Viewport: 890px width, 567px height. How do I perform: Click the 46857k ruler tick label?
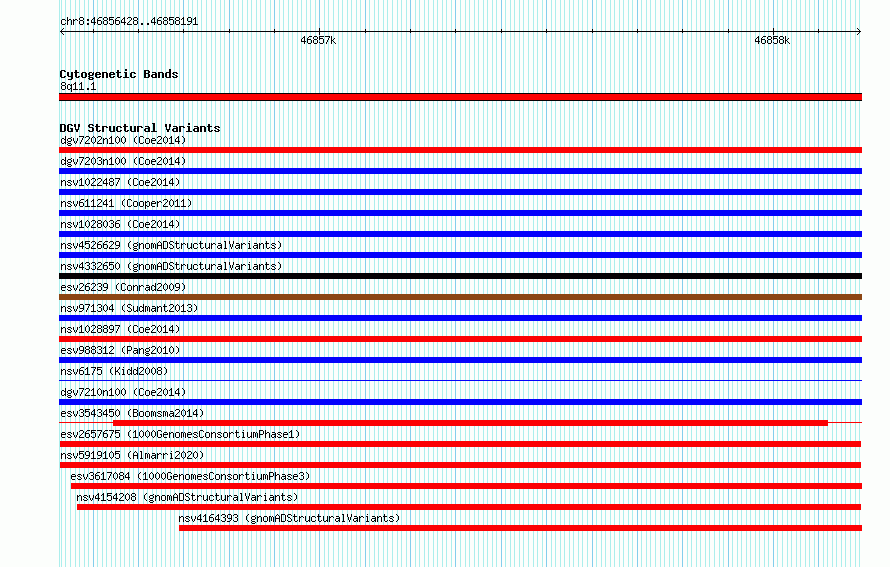[x=318, y=40]
